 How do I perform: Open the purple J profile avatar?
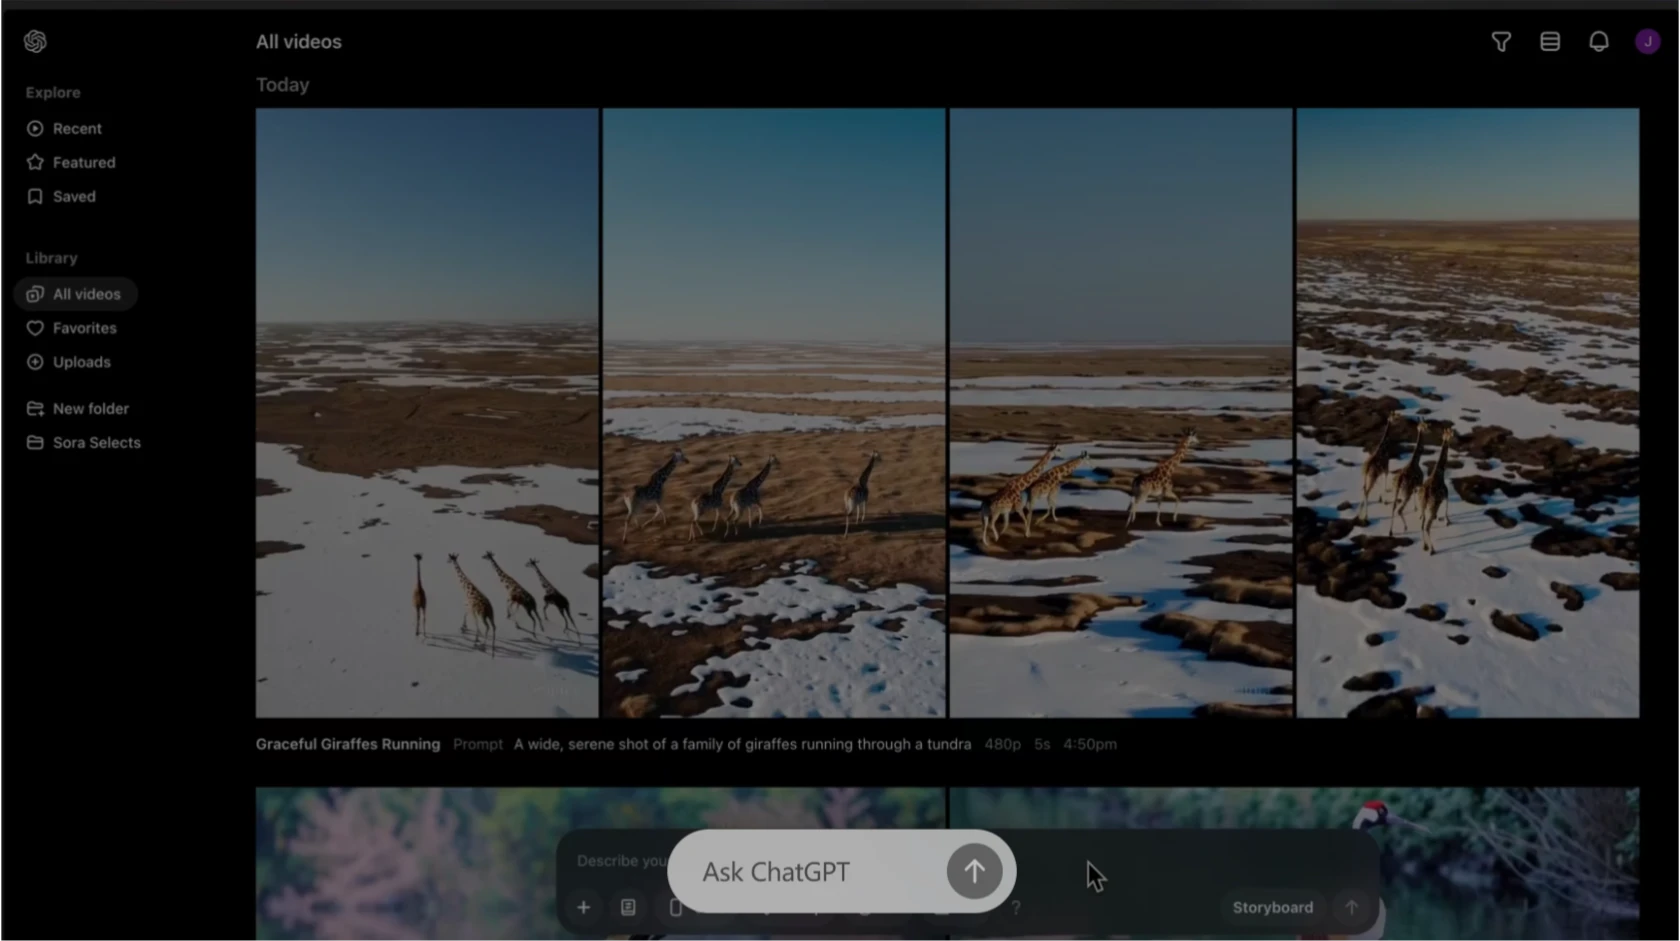1647,41
